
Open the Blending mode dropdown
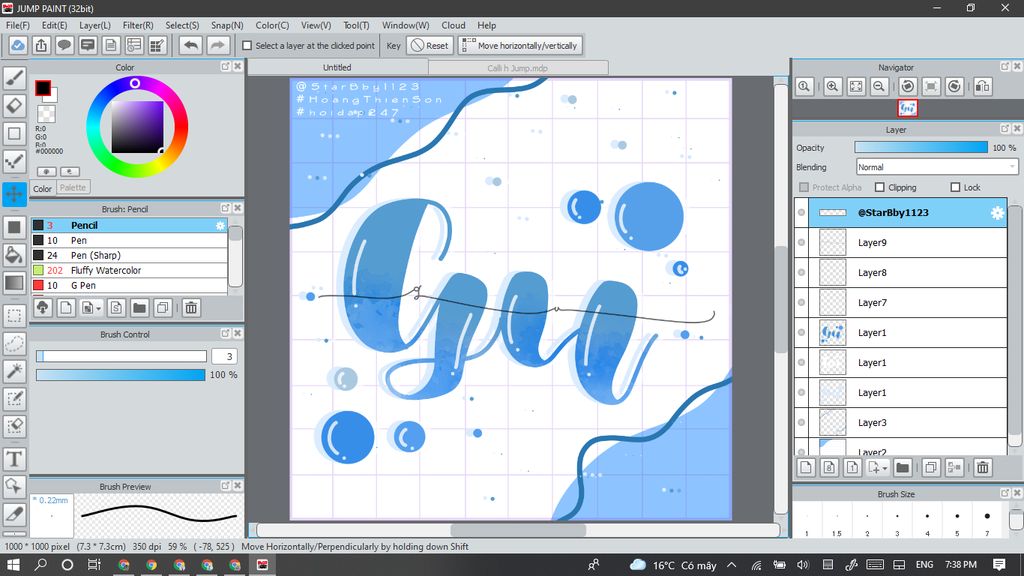click(936, 167)
